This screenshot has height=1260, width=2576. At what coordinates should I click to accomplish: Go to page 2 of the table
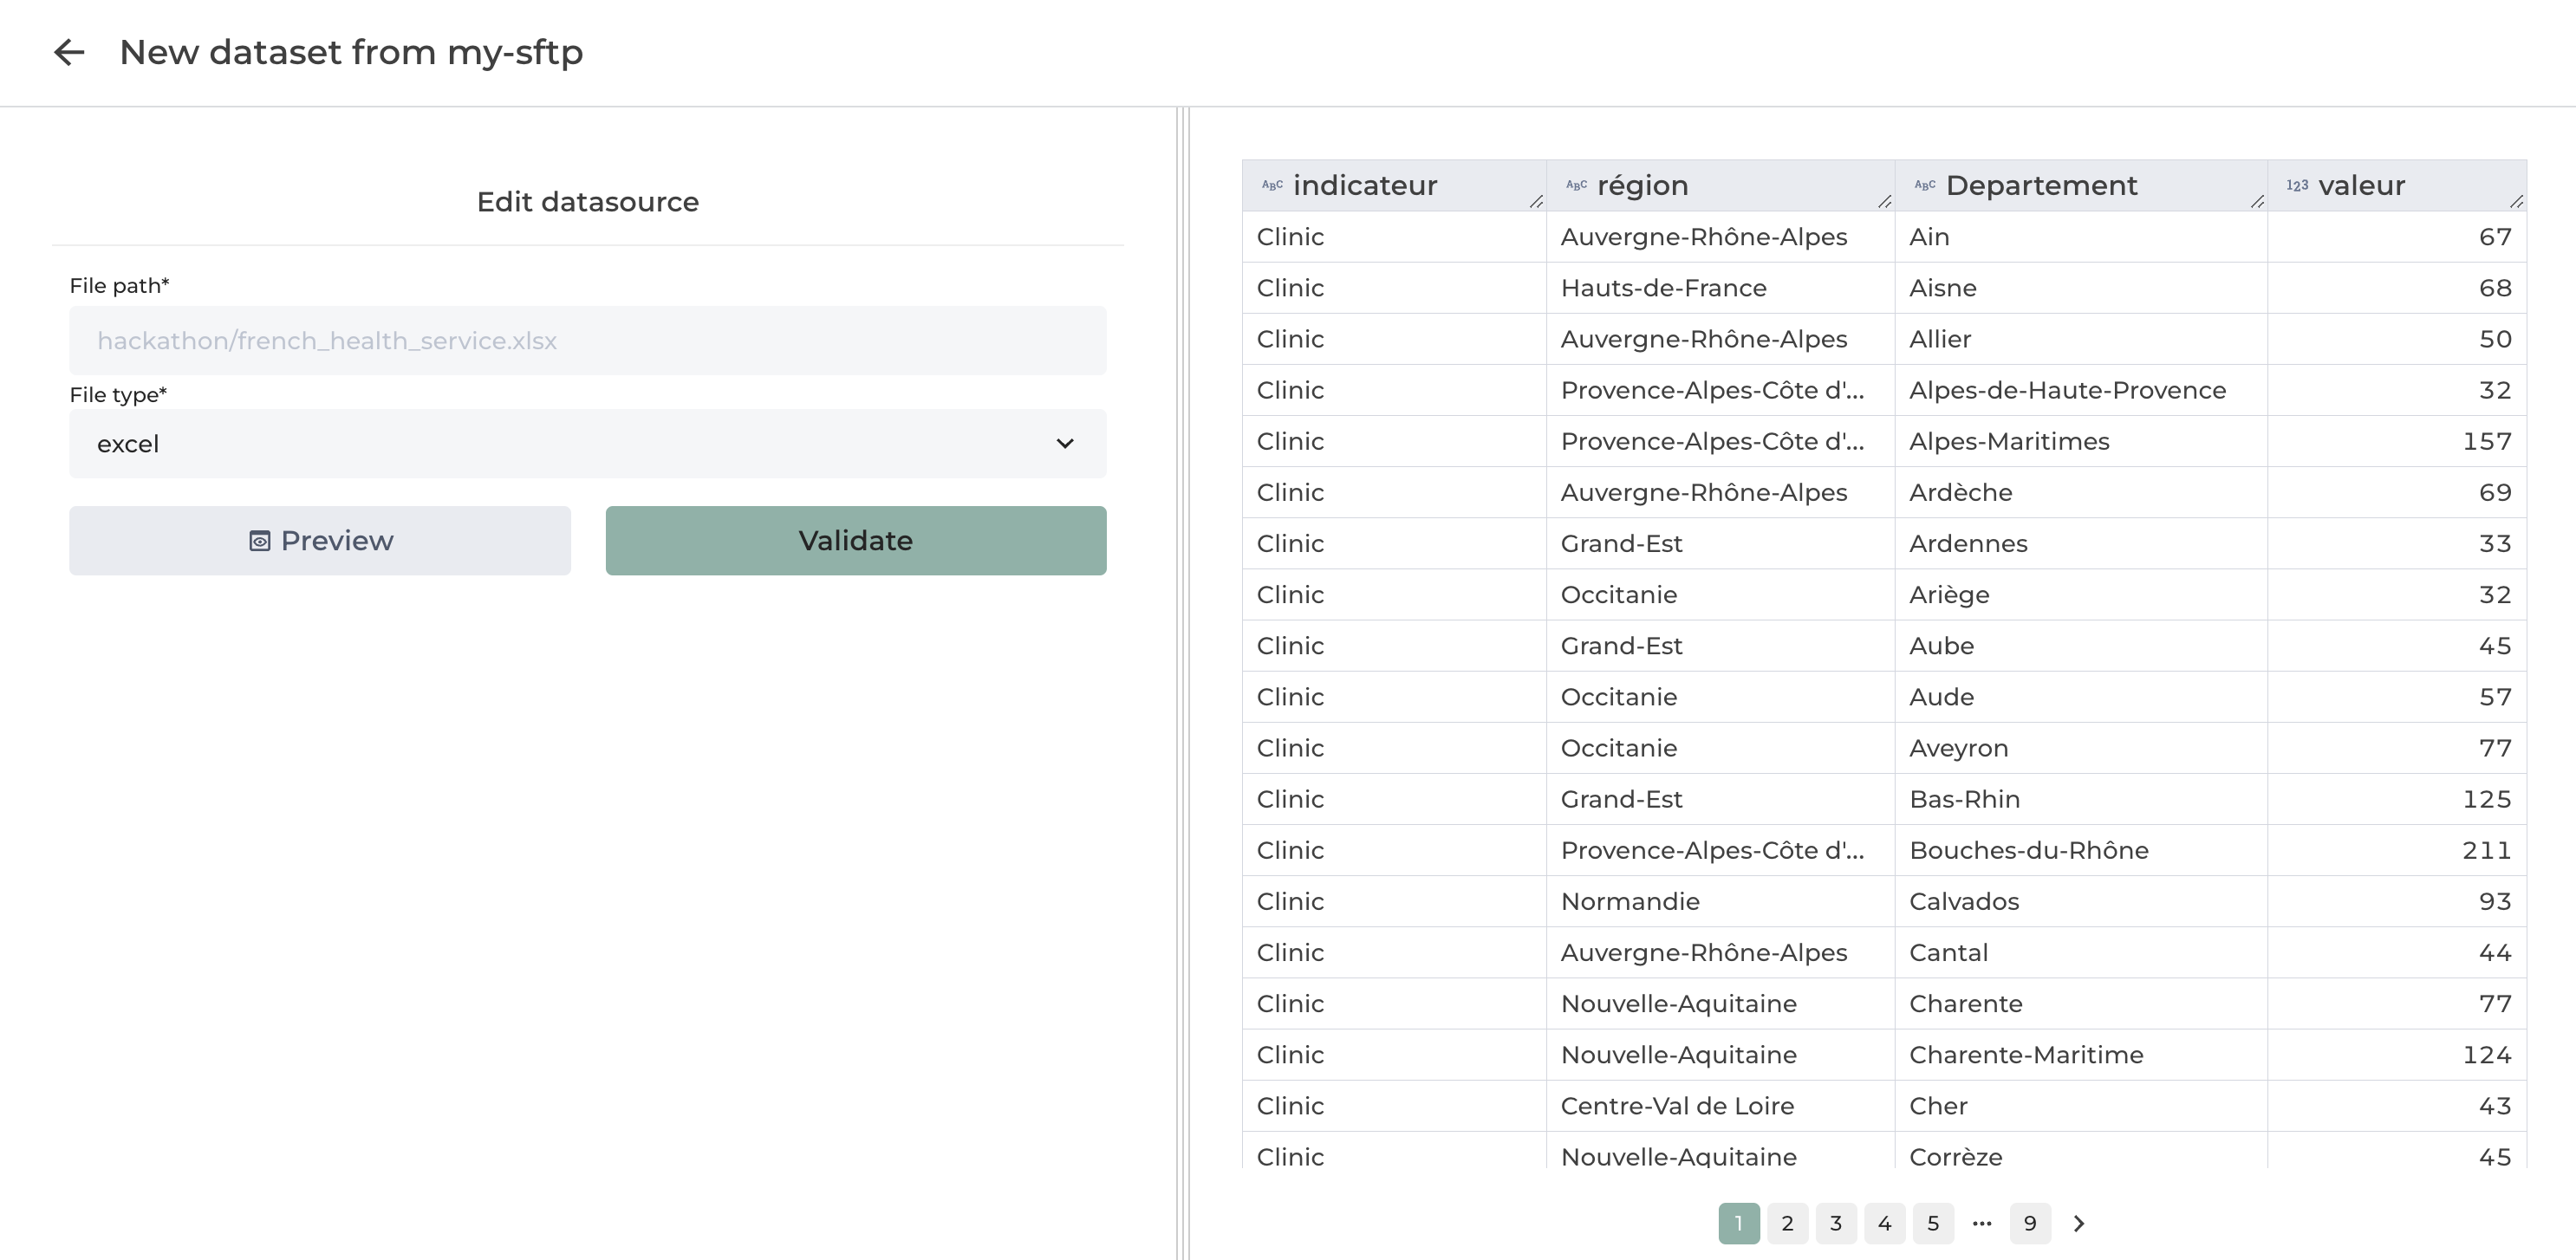coord(1787,1223)
